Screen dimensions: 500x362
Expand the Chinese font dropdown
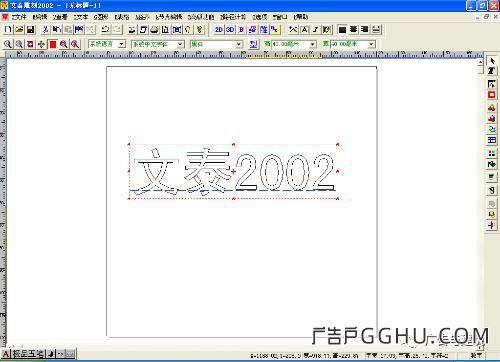[158, 44]
